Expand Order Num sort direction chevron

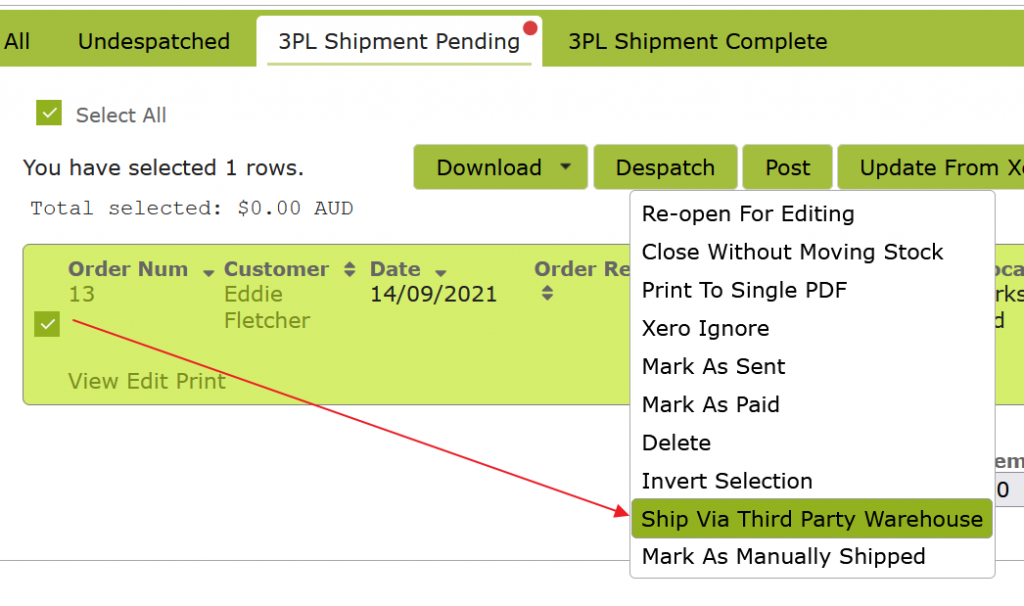208,271
